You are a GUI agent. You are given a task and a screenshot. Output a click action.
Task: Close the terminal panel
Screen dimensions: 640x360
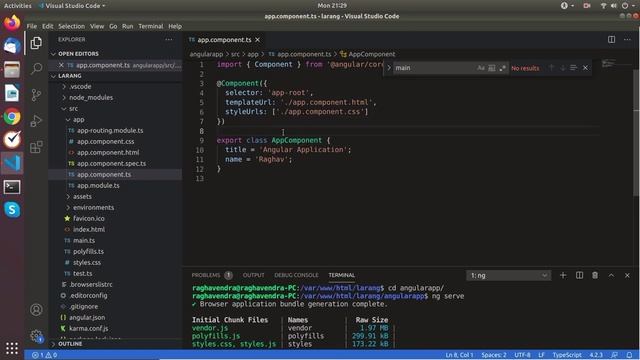(x=627, y=276)
